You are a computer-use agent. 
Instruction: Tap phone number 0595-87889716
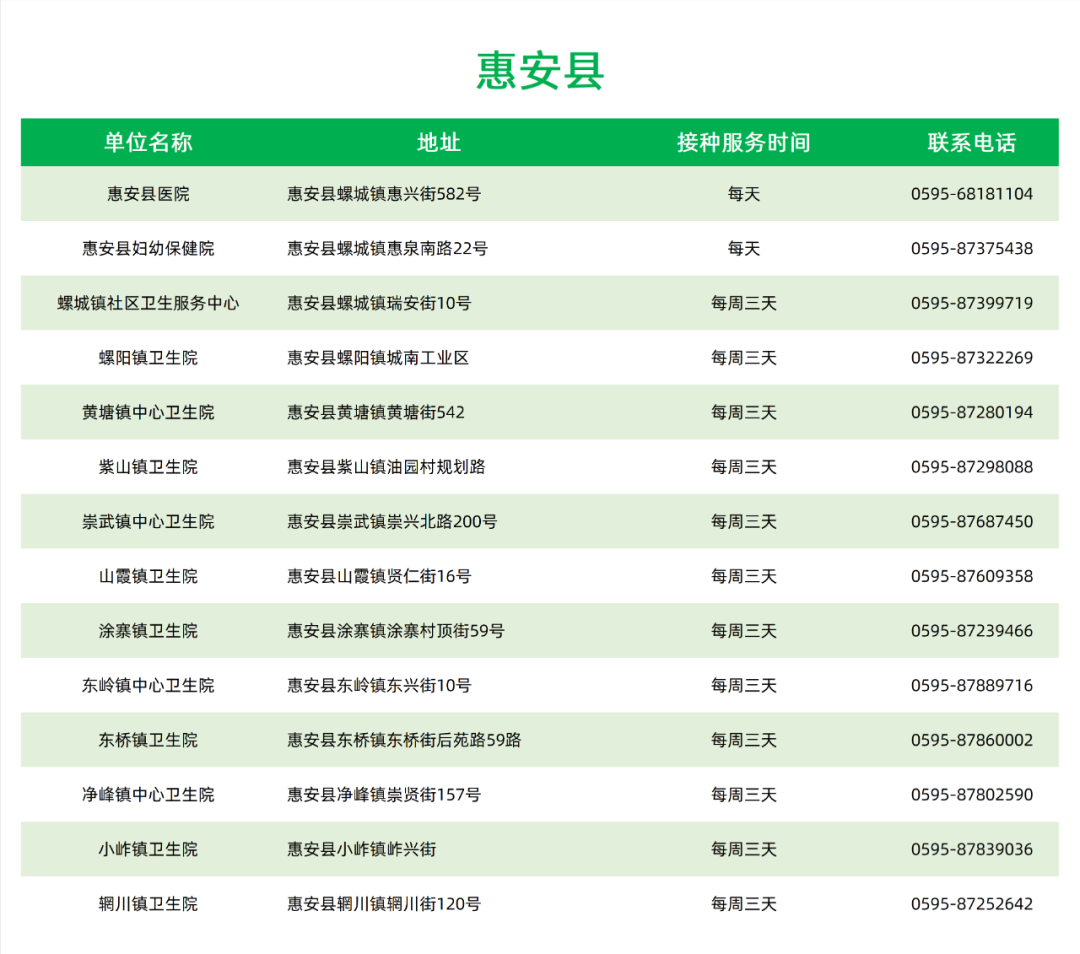(x=971, y=685)
